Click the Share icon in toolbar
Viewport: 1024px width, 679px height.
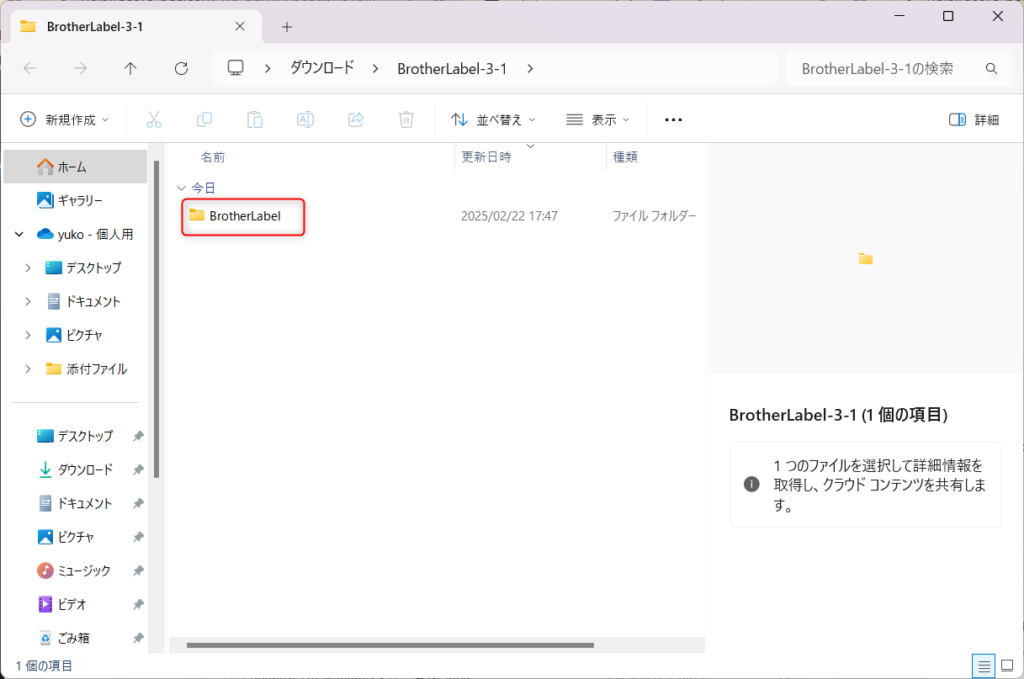[356, 119]
